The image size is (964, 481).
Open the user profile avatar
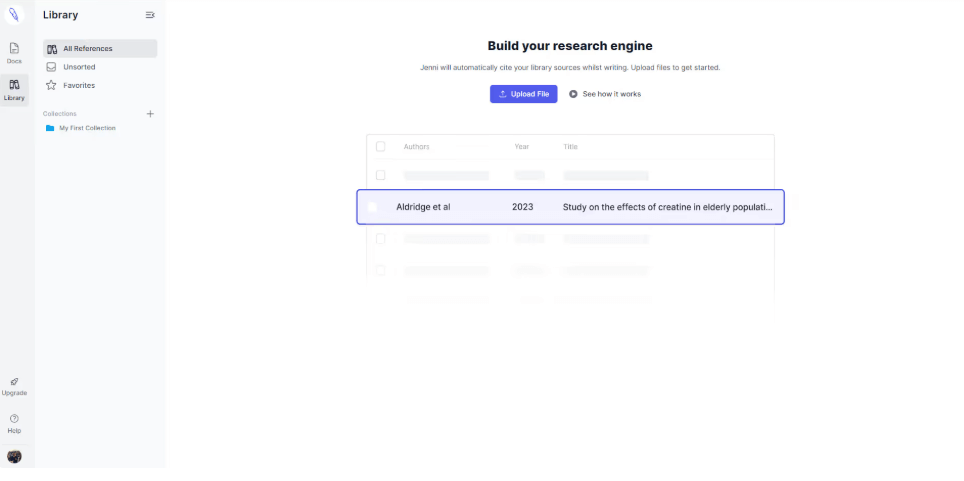(14, 457)
